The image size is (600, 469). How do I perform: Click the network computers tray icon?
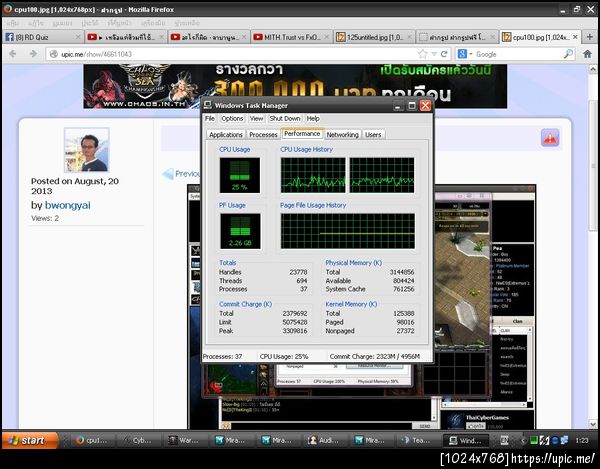click(x=564, y=441)
